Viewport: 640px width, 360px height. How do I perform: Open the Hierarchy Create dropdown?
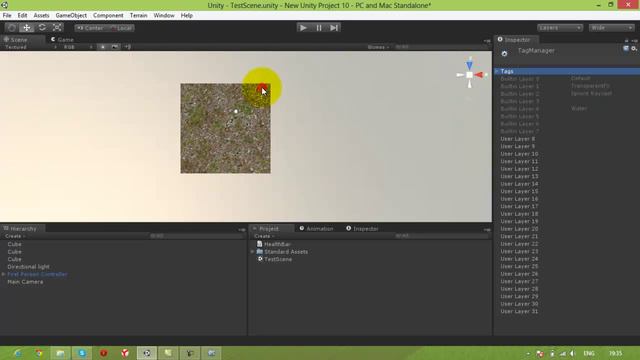(15, 236)
